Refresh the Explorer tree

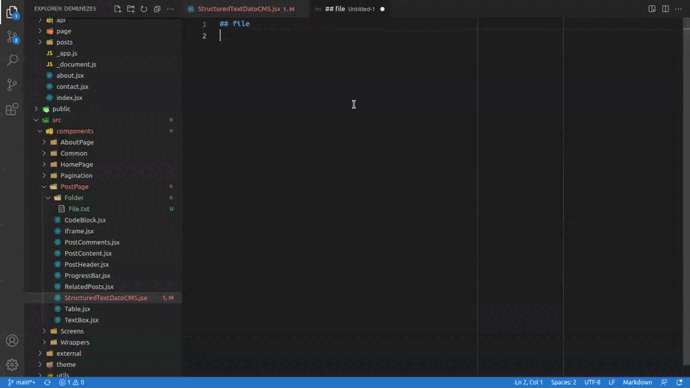pyautogui.click(x=144, y=9)
